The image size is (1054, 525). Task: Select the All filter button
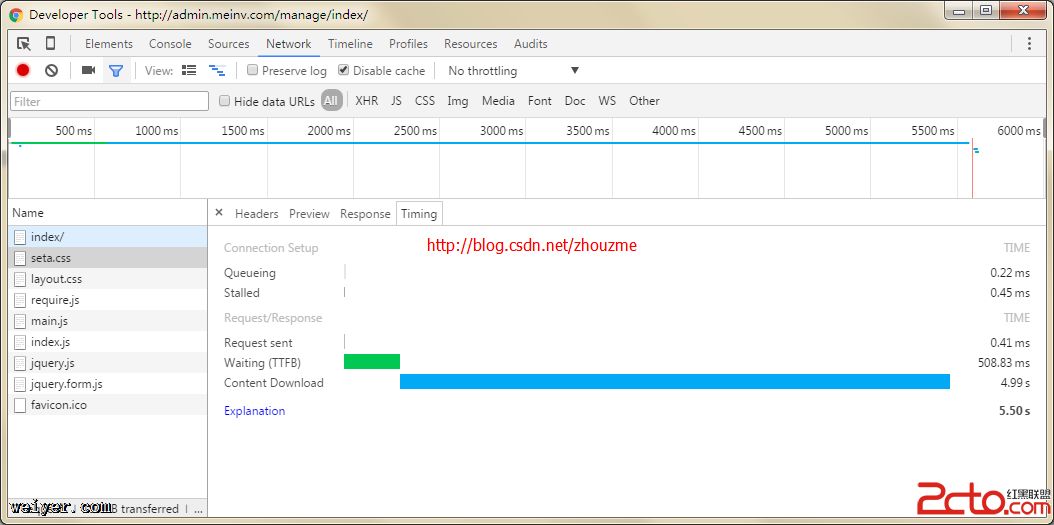click(331, 101)
